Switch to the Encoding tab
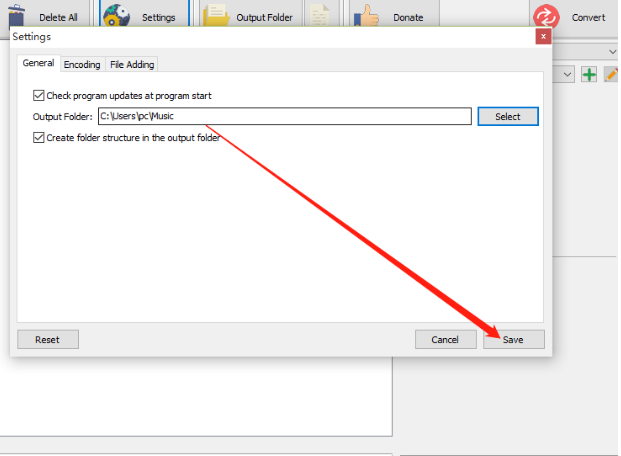 82,65
